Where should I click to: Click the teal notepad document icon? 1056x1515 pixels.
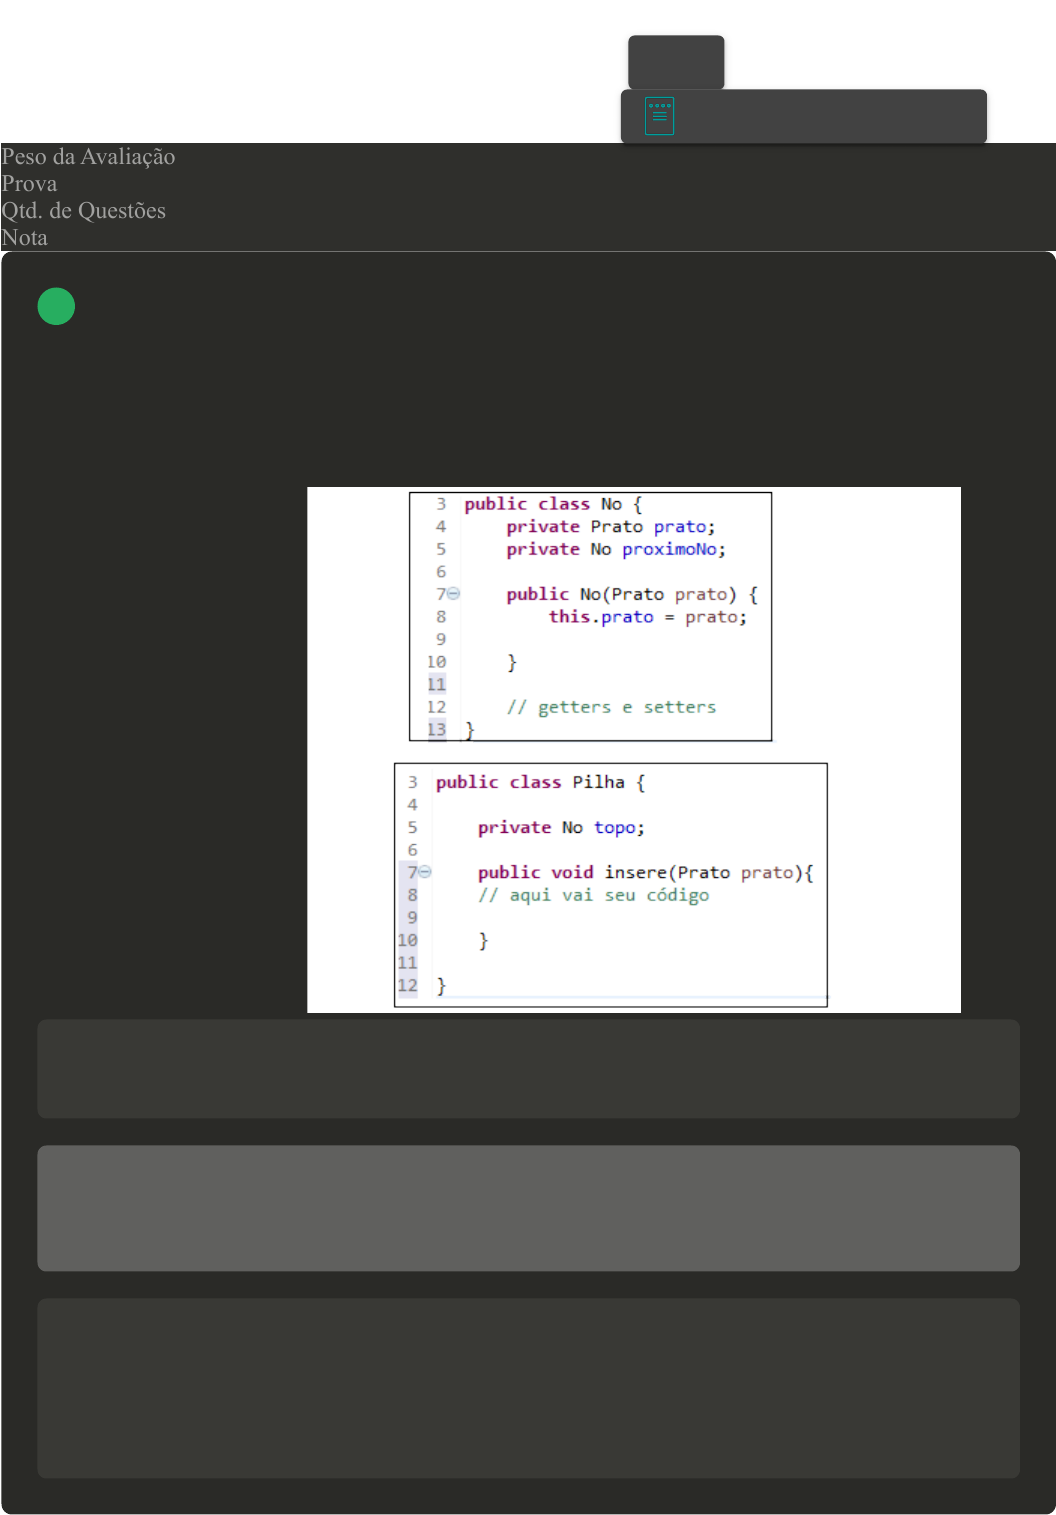coord(659,116)
